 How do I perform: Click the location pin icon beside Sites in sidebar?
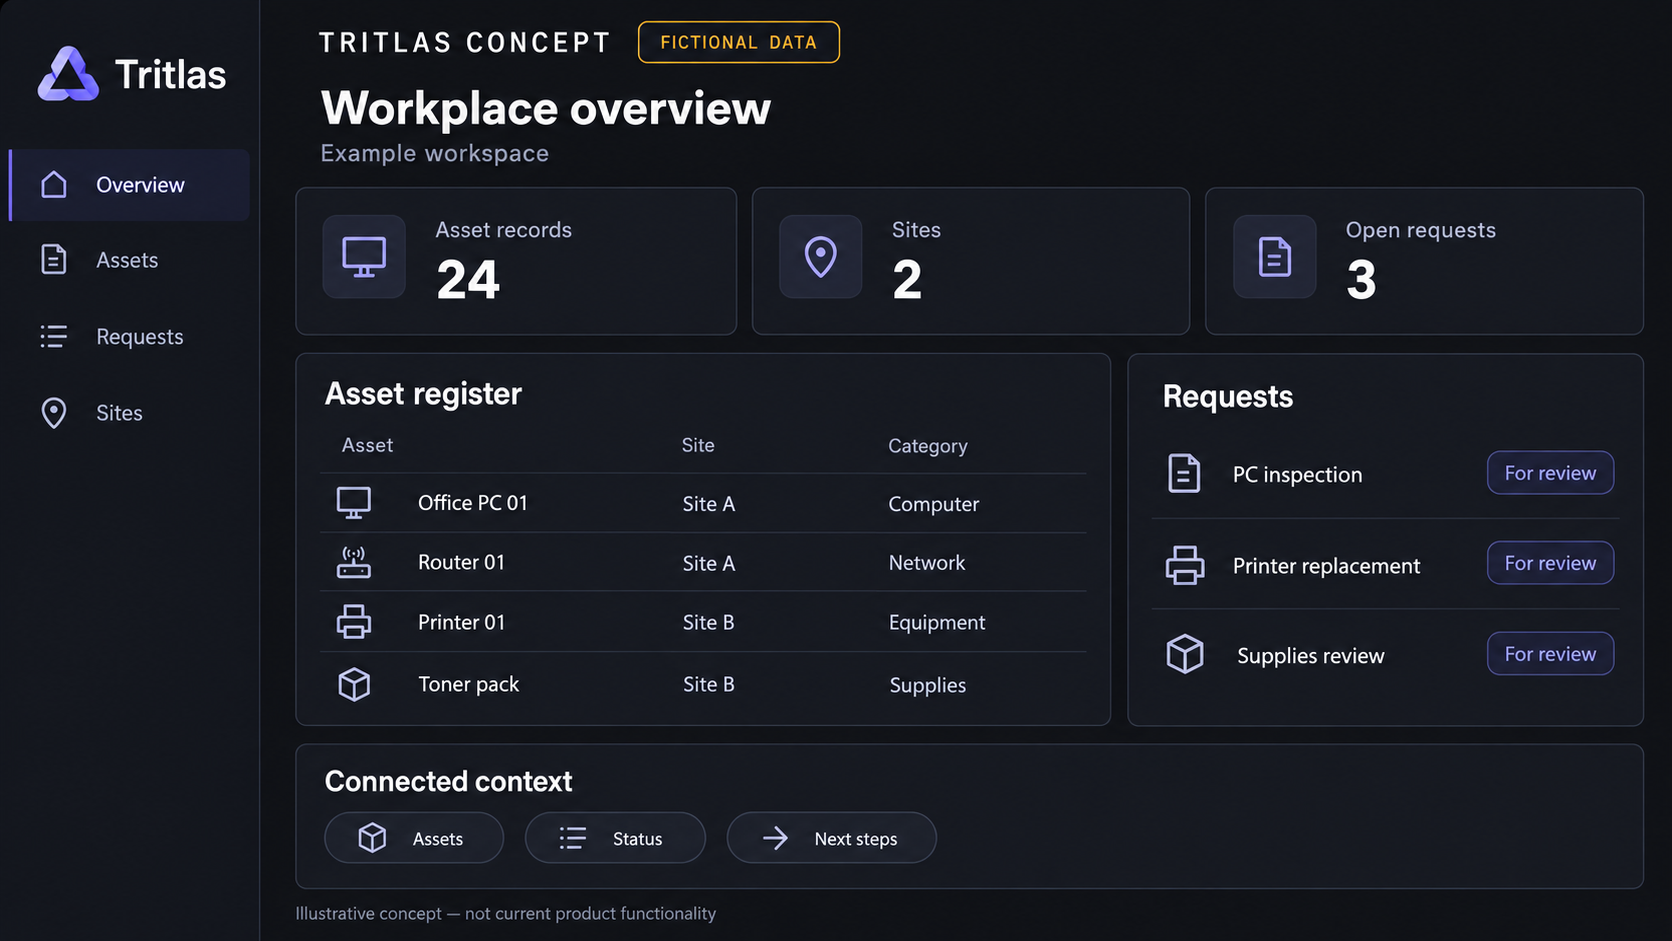54,413
